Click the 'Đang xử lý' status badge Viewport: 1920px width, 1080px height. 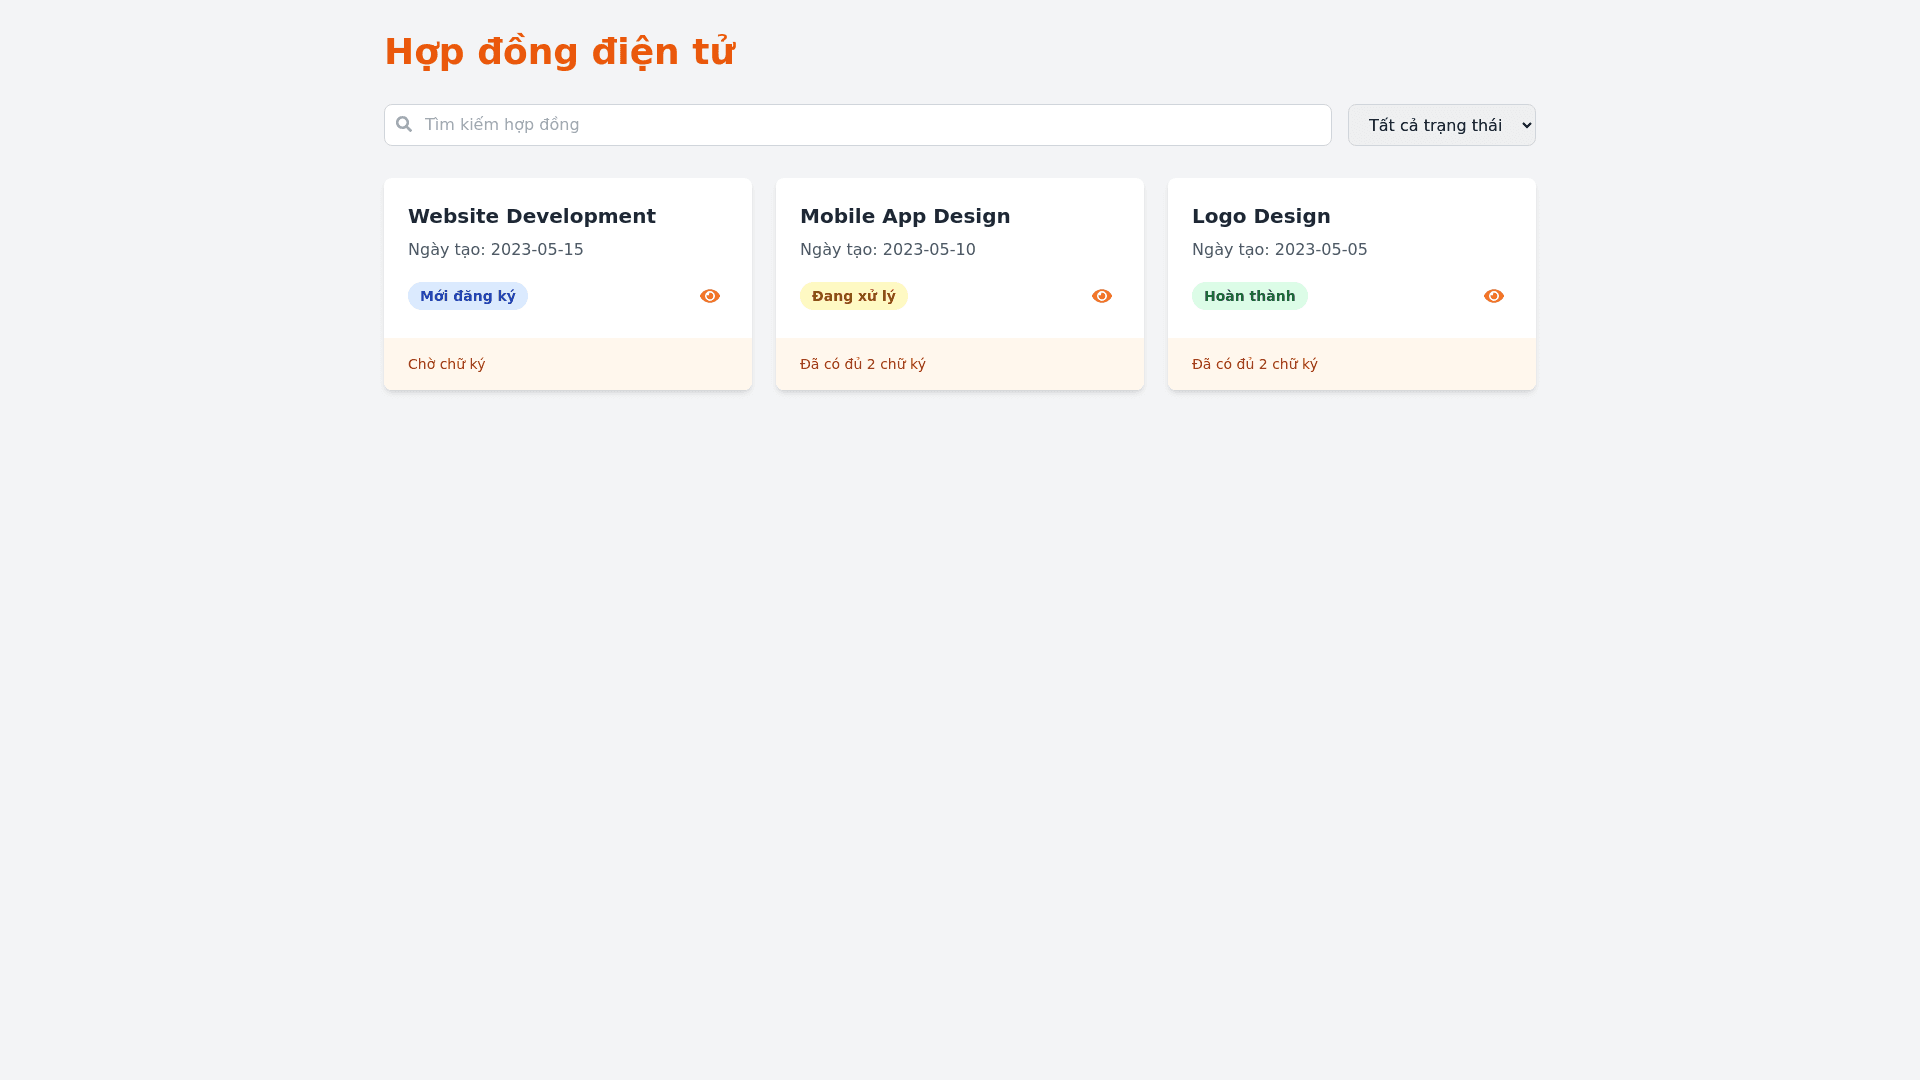click(853, 296)
